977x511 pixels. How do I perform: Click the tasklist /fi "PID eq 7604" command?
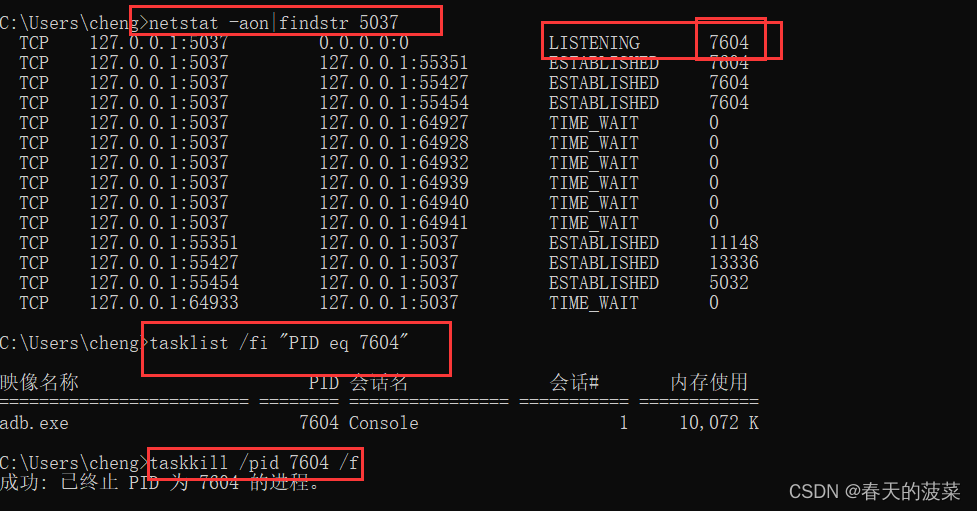pos(279,343)
